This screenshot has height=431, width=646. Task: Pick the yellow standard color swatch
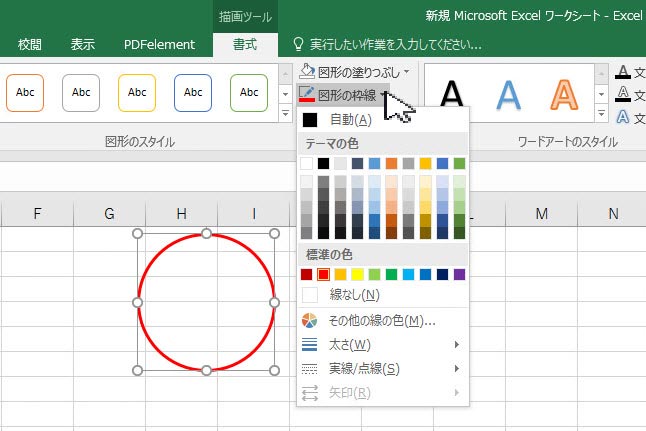(x=357, y=274)
